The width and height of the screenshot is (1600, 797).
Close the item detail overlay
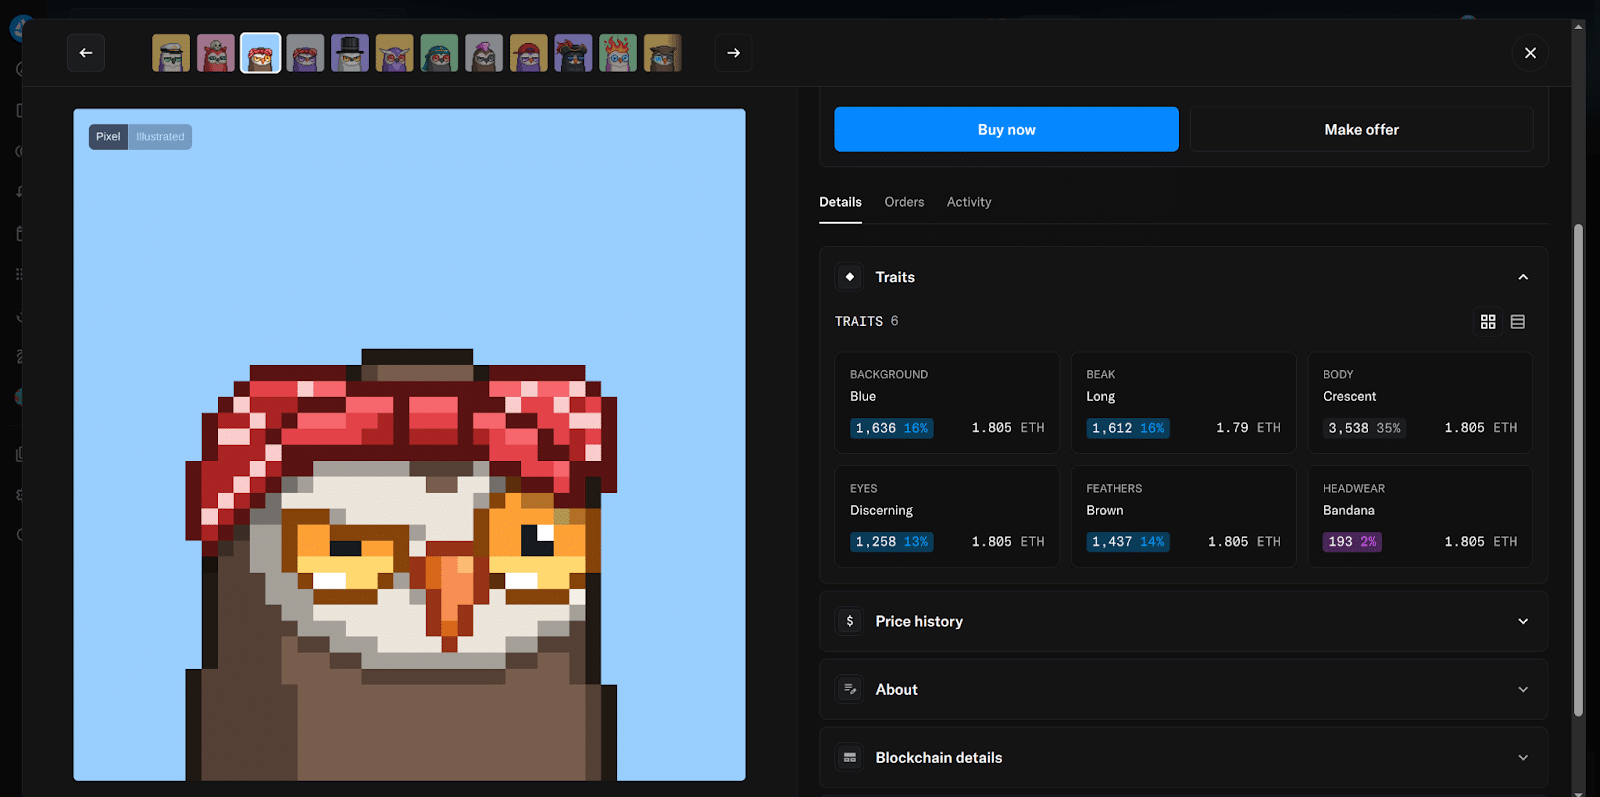[x=1530, y=53]
